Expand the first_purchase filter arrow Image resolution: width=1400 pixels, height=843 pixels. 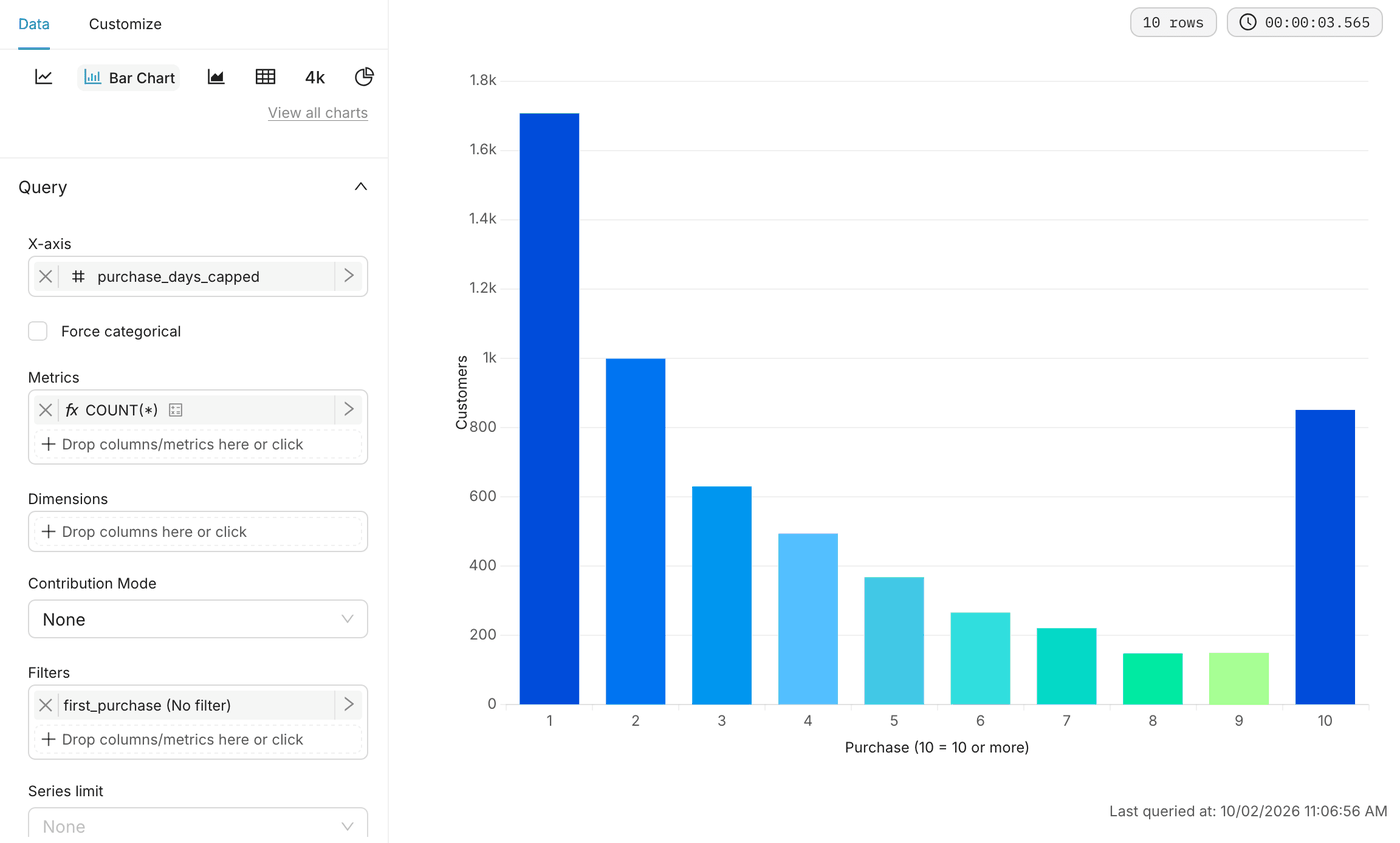(349, 705)
